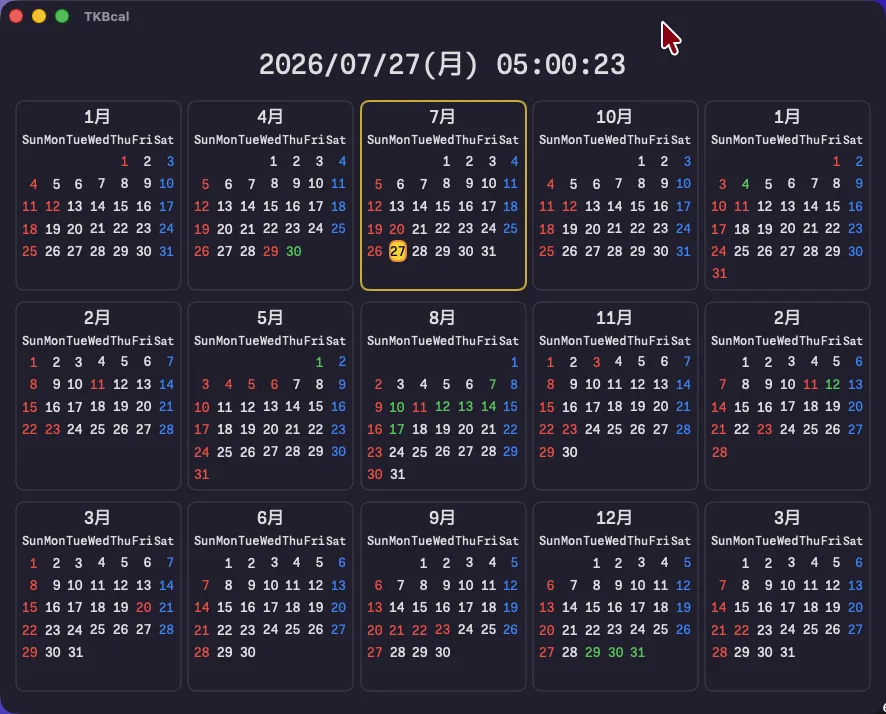
Task: Click date 20 in 10月
Action: click(592, 229)
